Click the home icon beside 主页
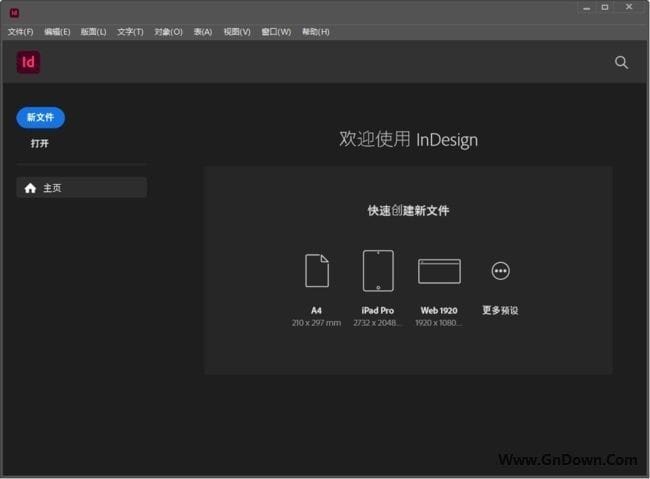 [x=30, y=188]
